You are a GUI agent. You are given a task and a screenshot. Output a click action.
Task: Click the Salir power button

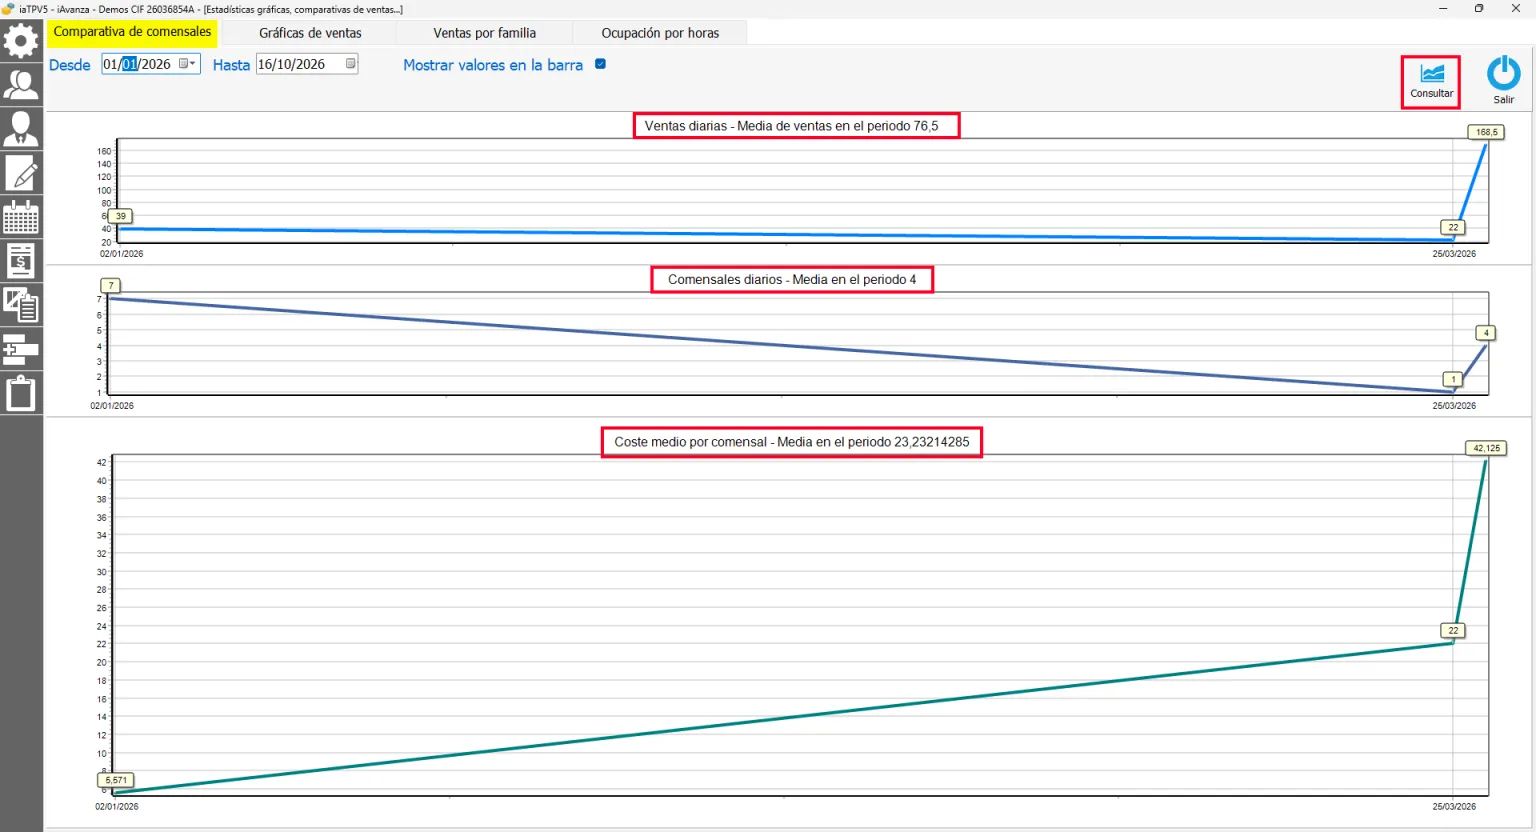(x=1503, y=80)
